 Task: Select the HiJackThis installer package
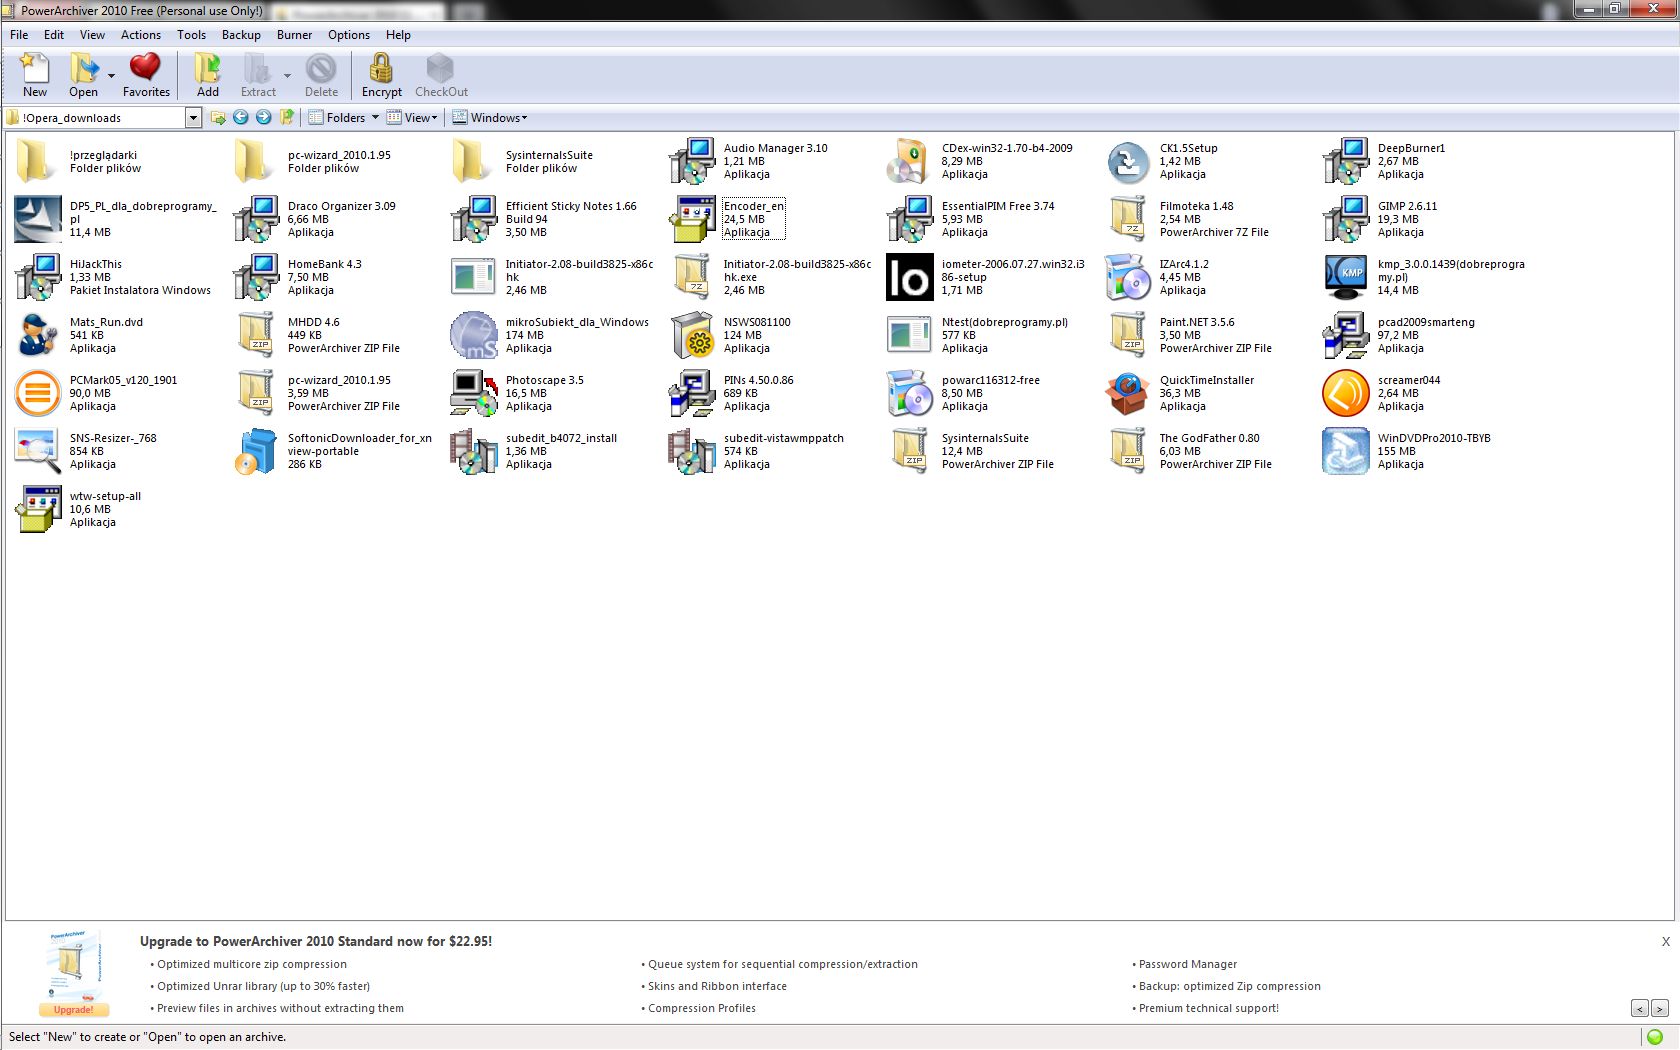(114, 277)
